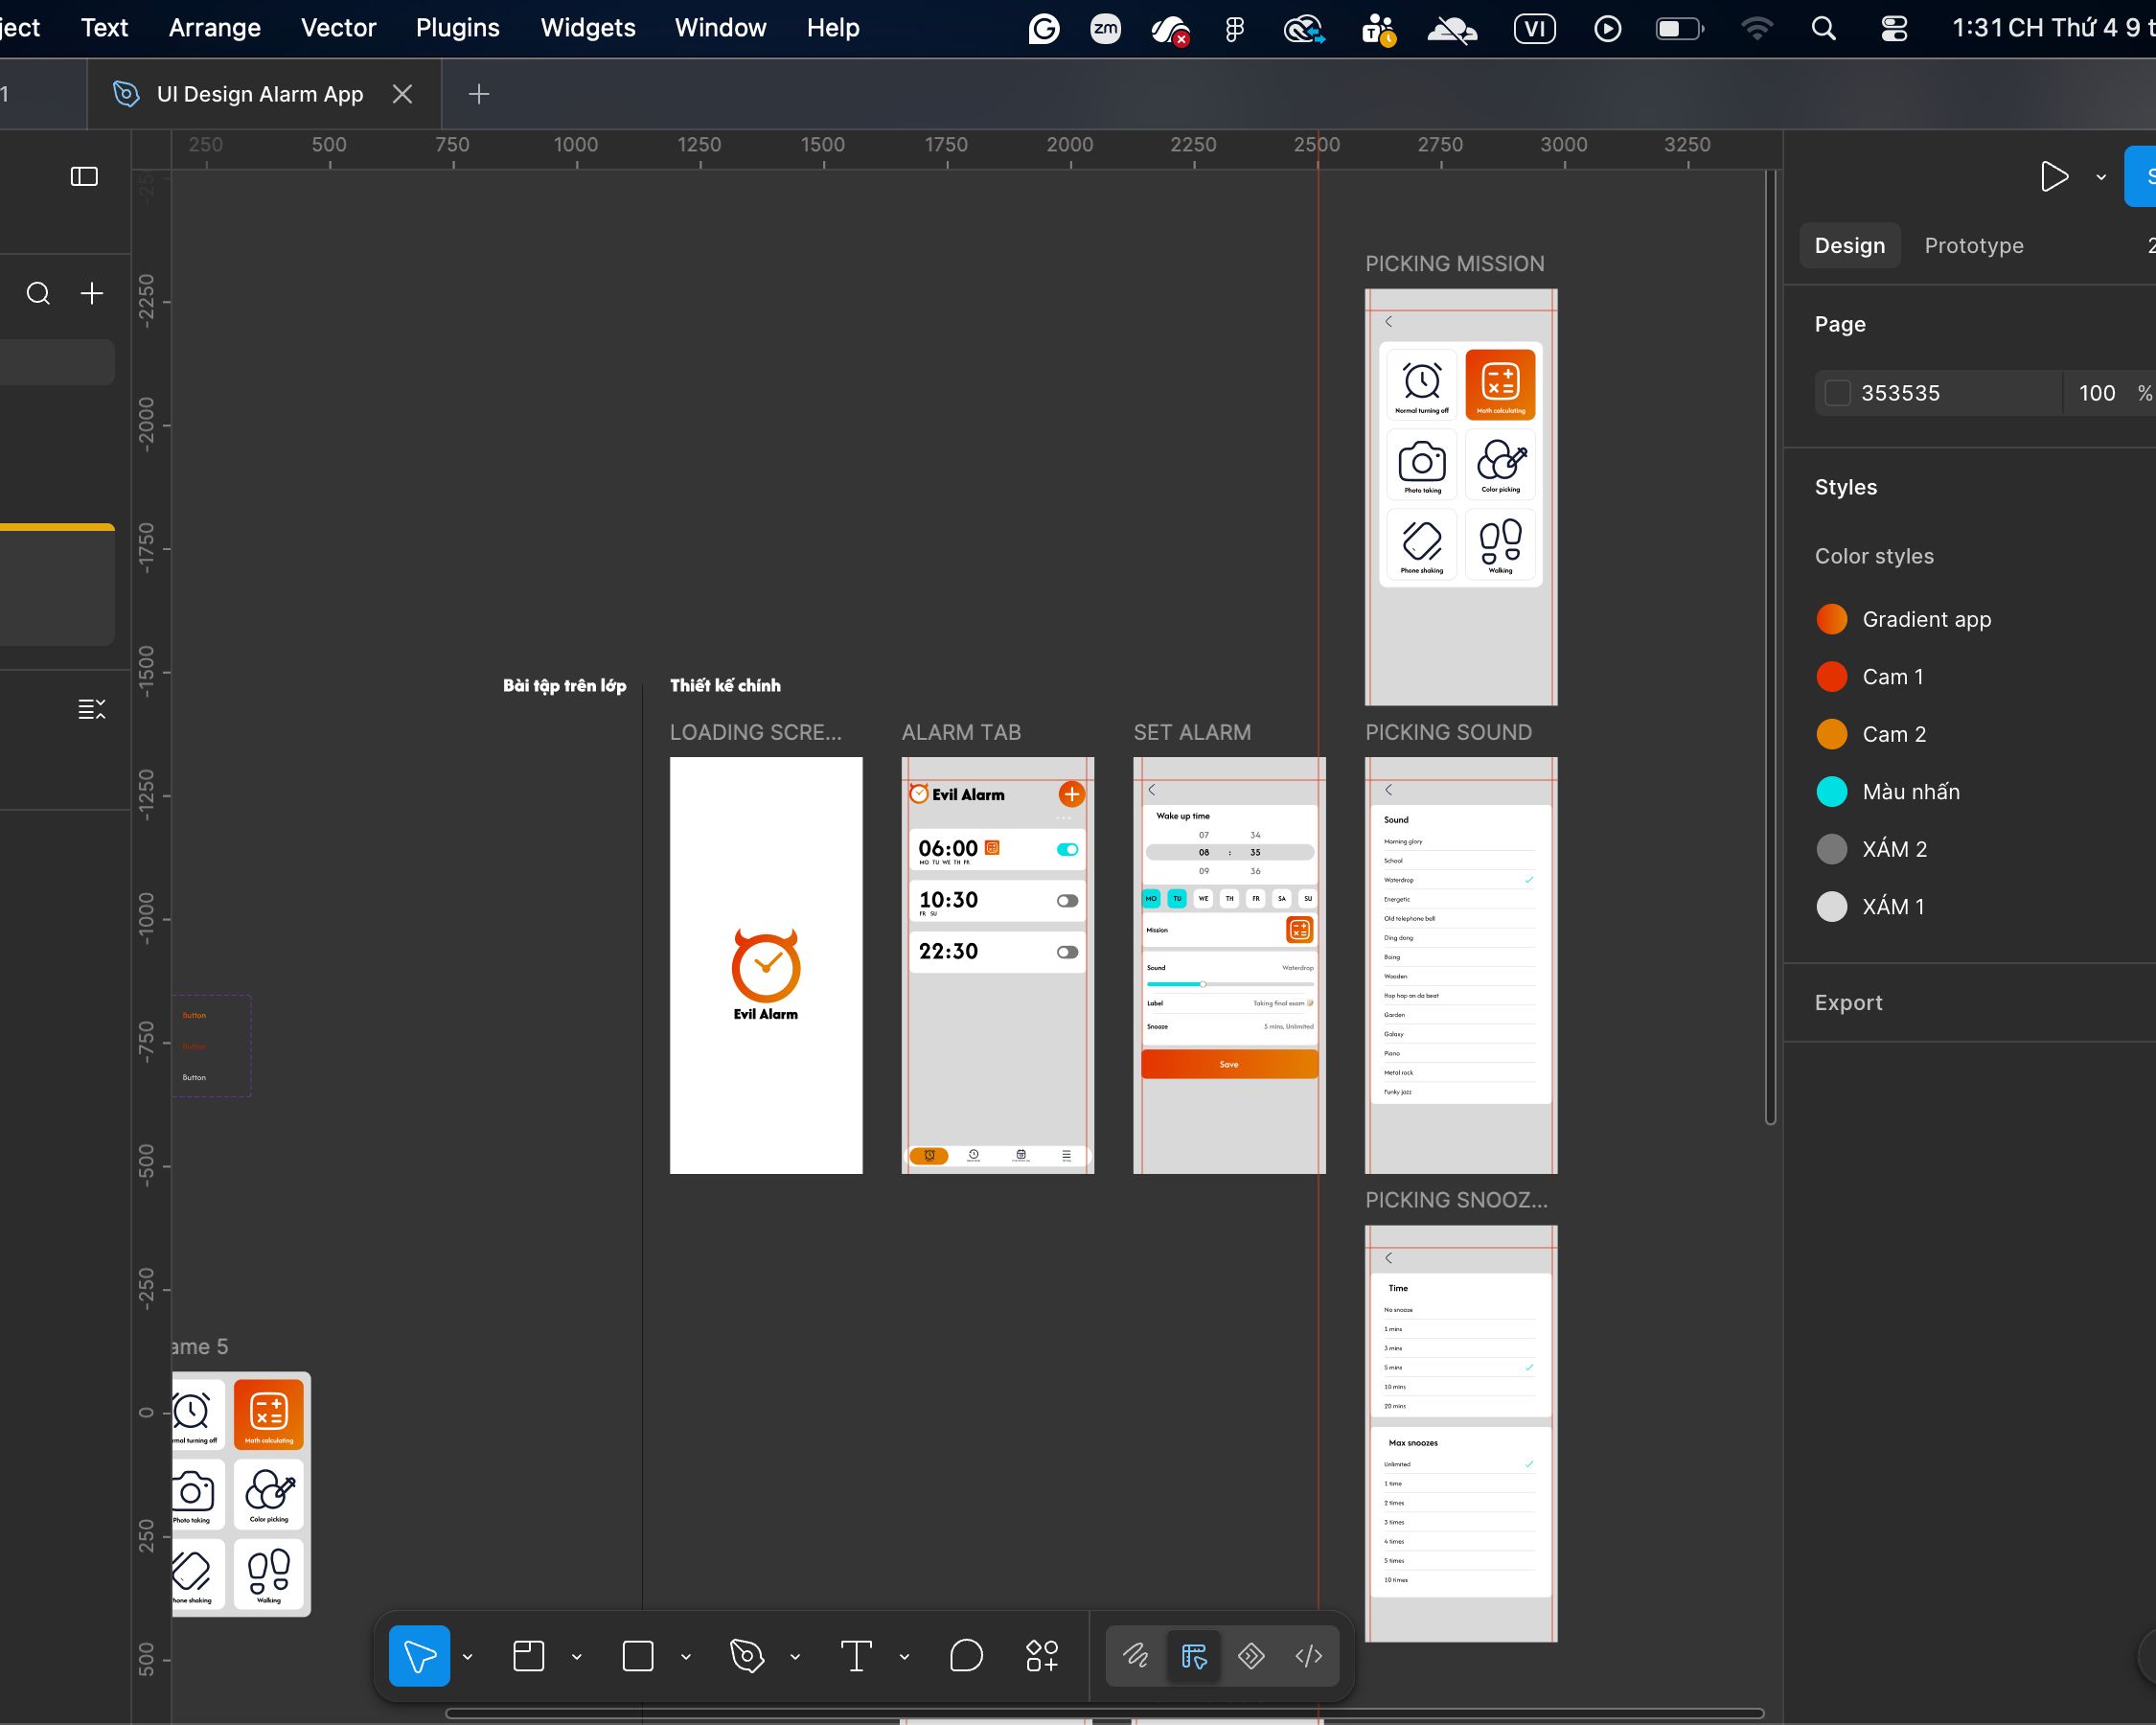Click the component actions diamond icon
This screenshot has height=1725, width=2156.
(x=1251, y=1656)
